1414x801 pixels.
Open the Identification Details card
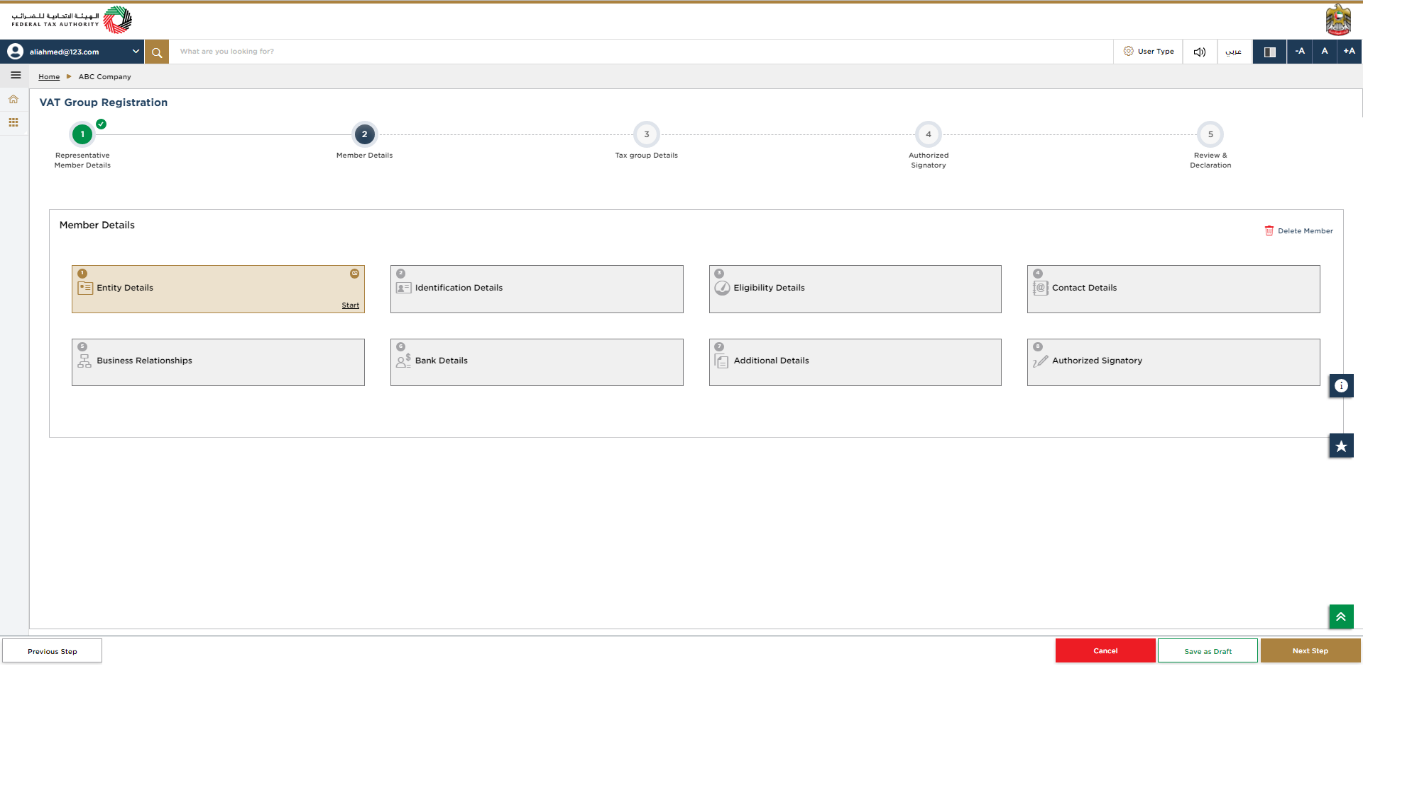(x=537, y=289)
